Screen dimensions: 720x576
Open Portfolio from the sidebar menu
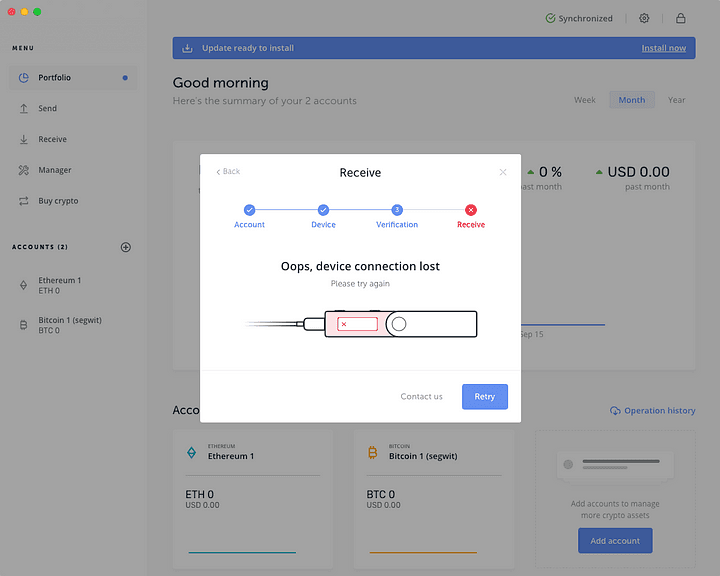[x=73, y=78]
